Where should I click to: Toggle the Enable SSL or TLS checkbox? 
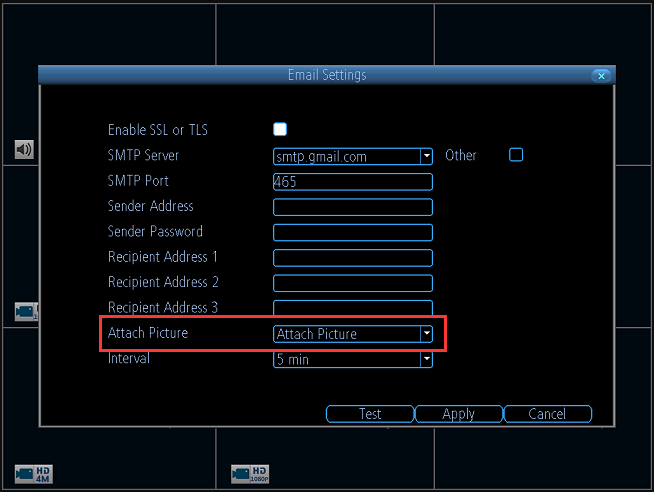click(x=280, y=129)
